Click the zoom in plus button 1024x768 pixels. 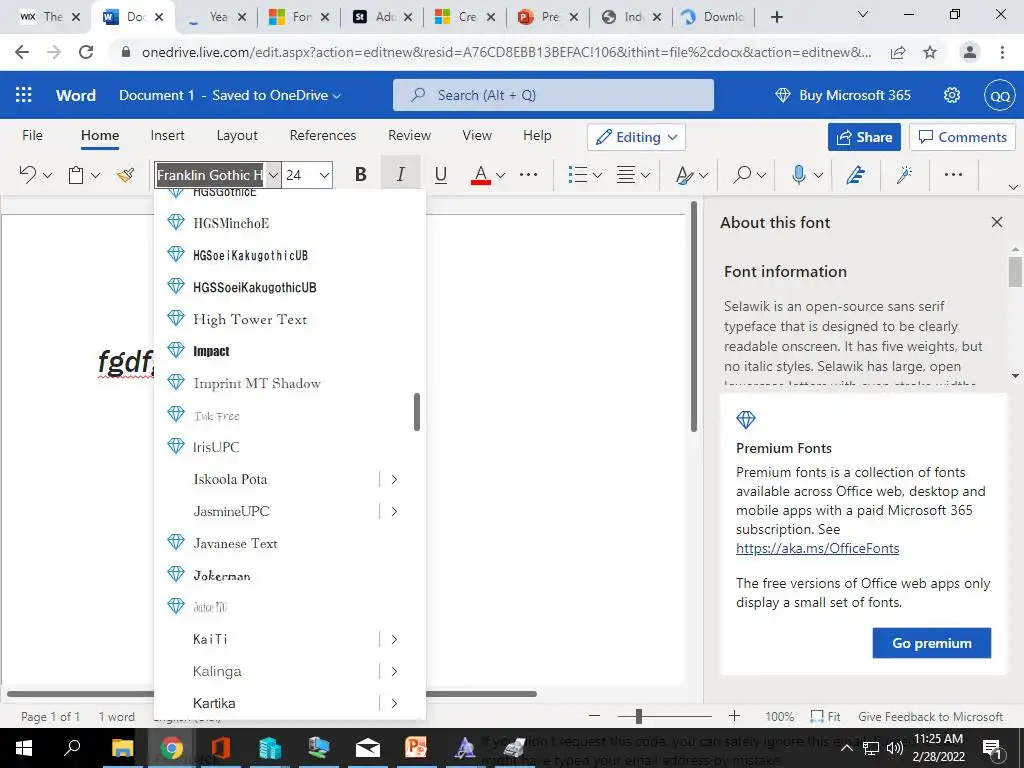734,716
